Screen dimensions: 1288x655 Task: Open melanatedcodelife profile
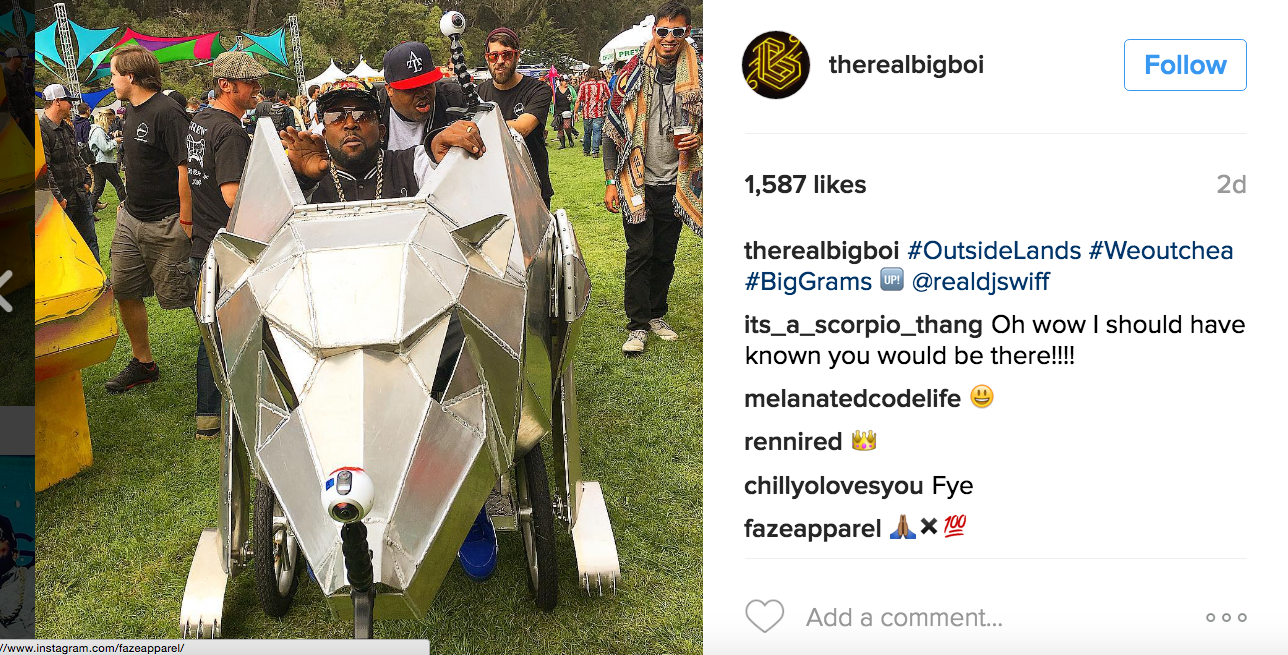853,398
